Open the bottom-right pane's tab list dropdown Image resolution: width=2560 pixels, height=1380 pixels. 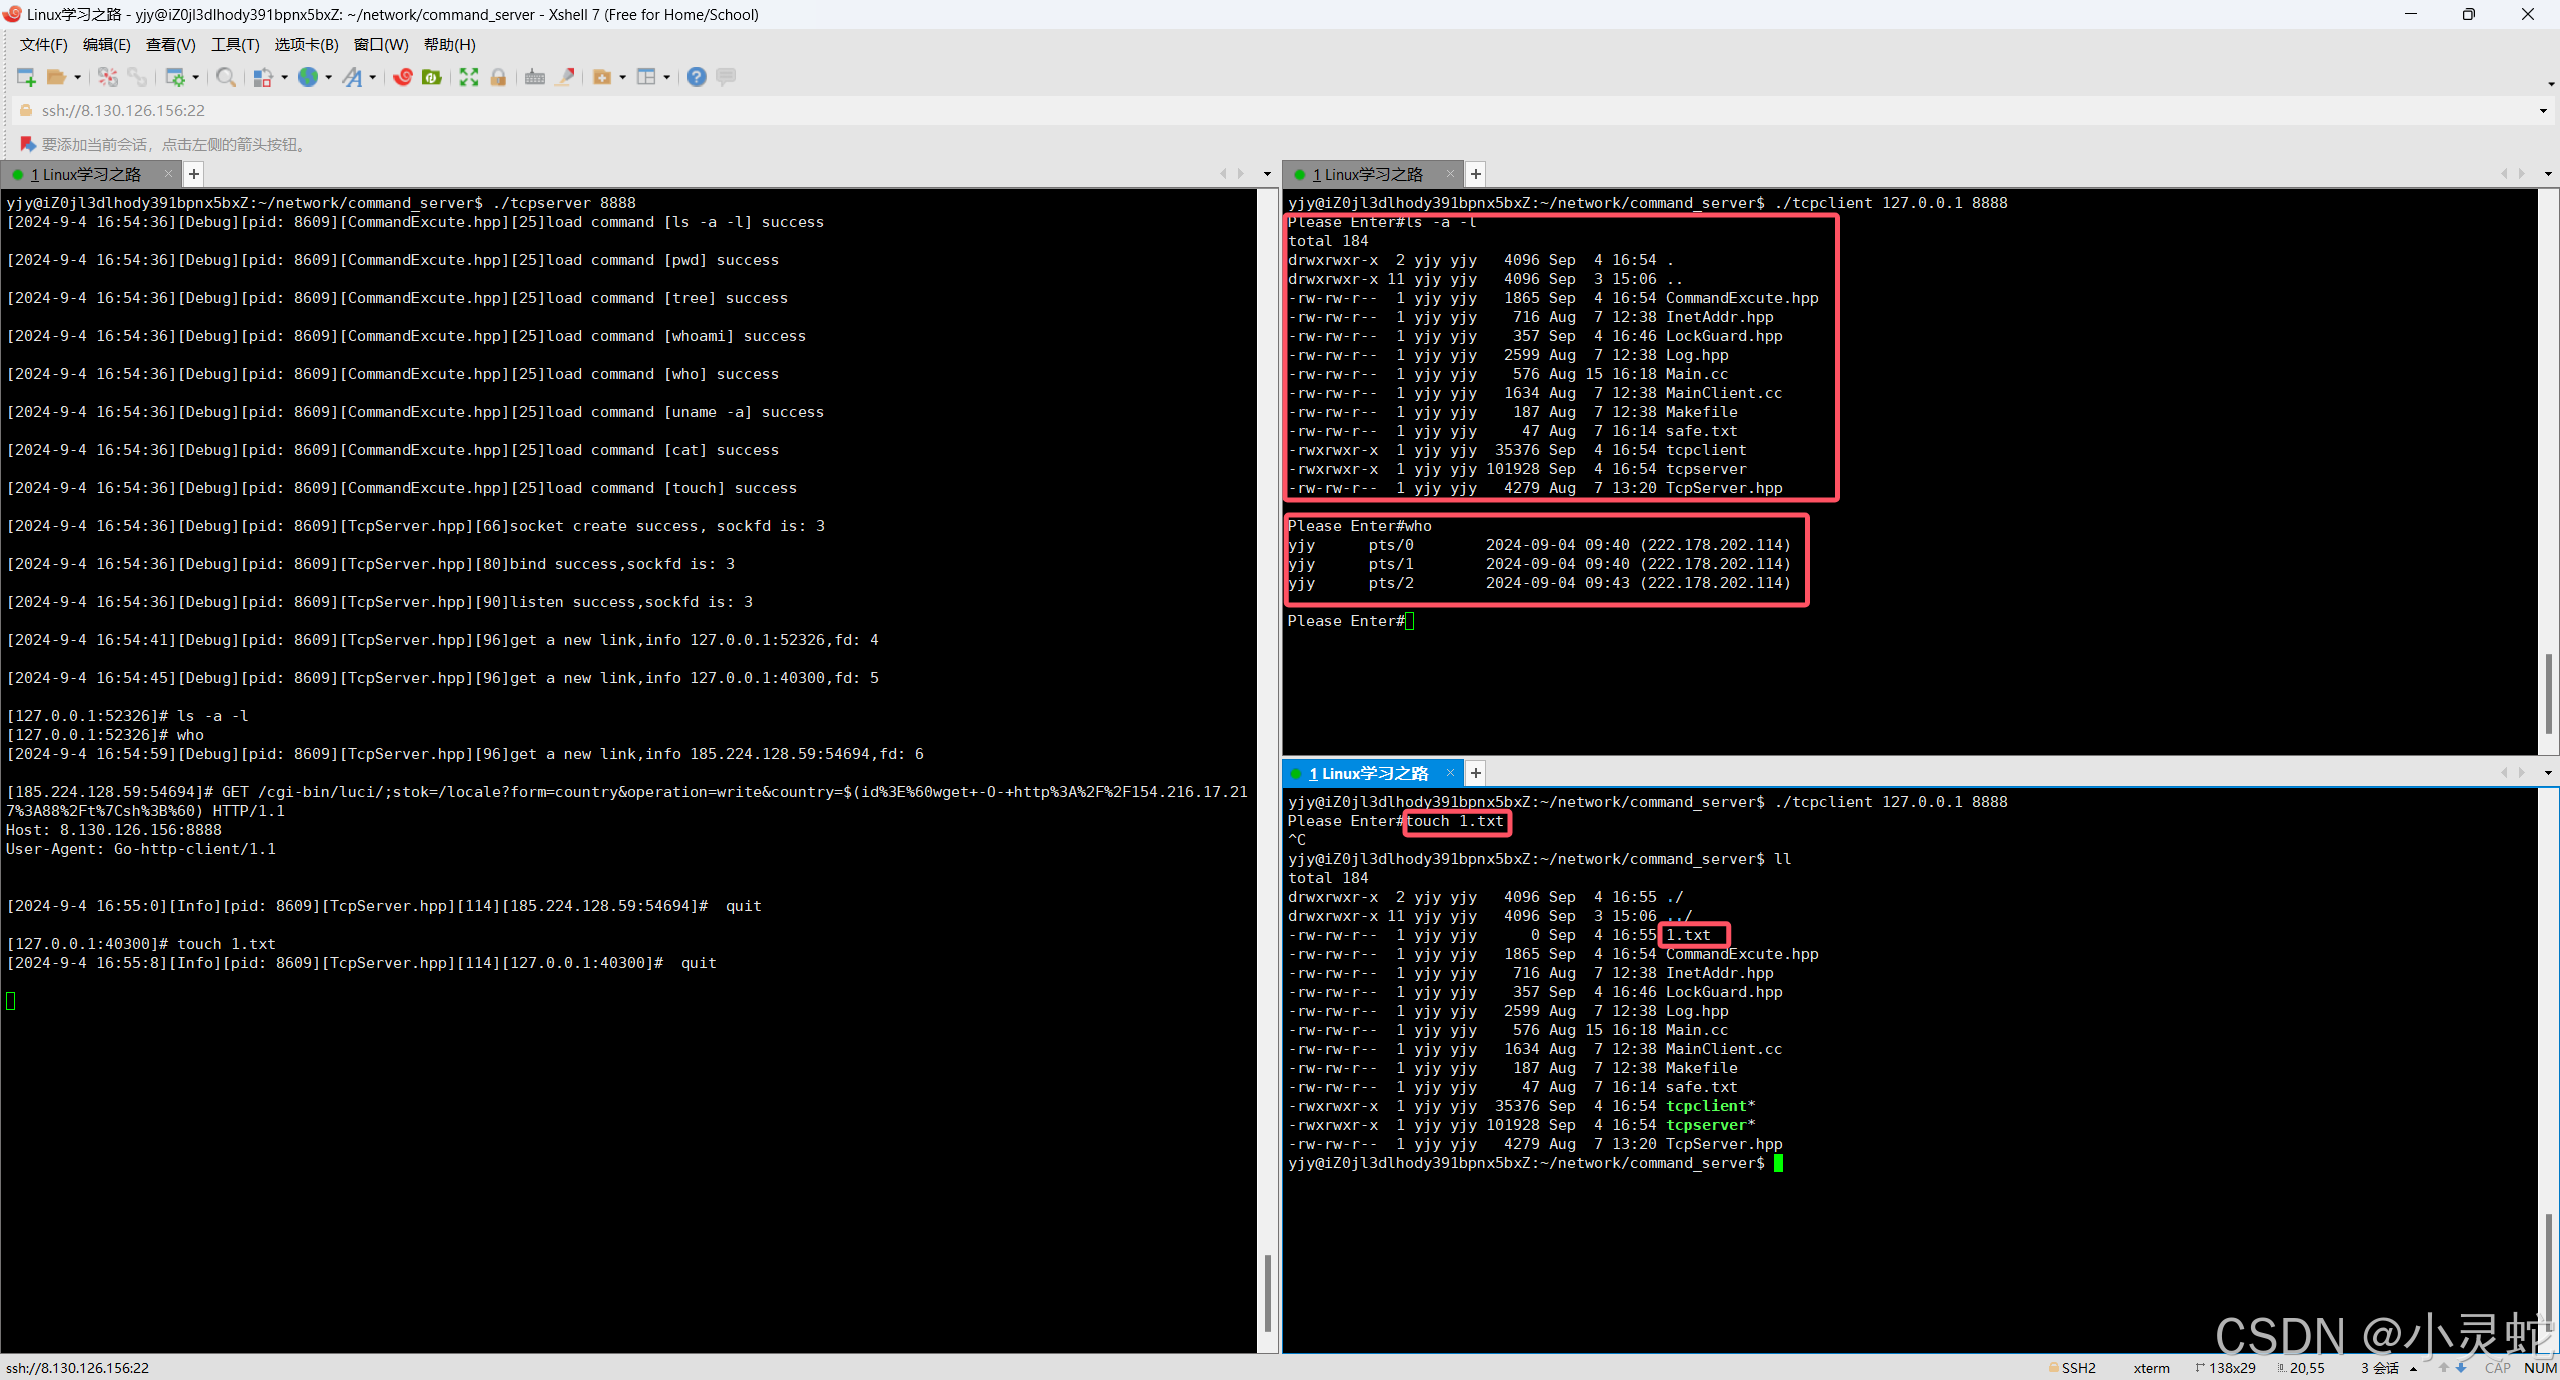pyautogui.click(x=2548, y=773)
